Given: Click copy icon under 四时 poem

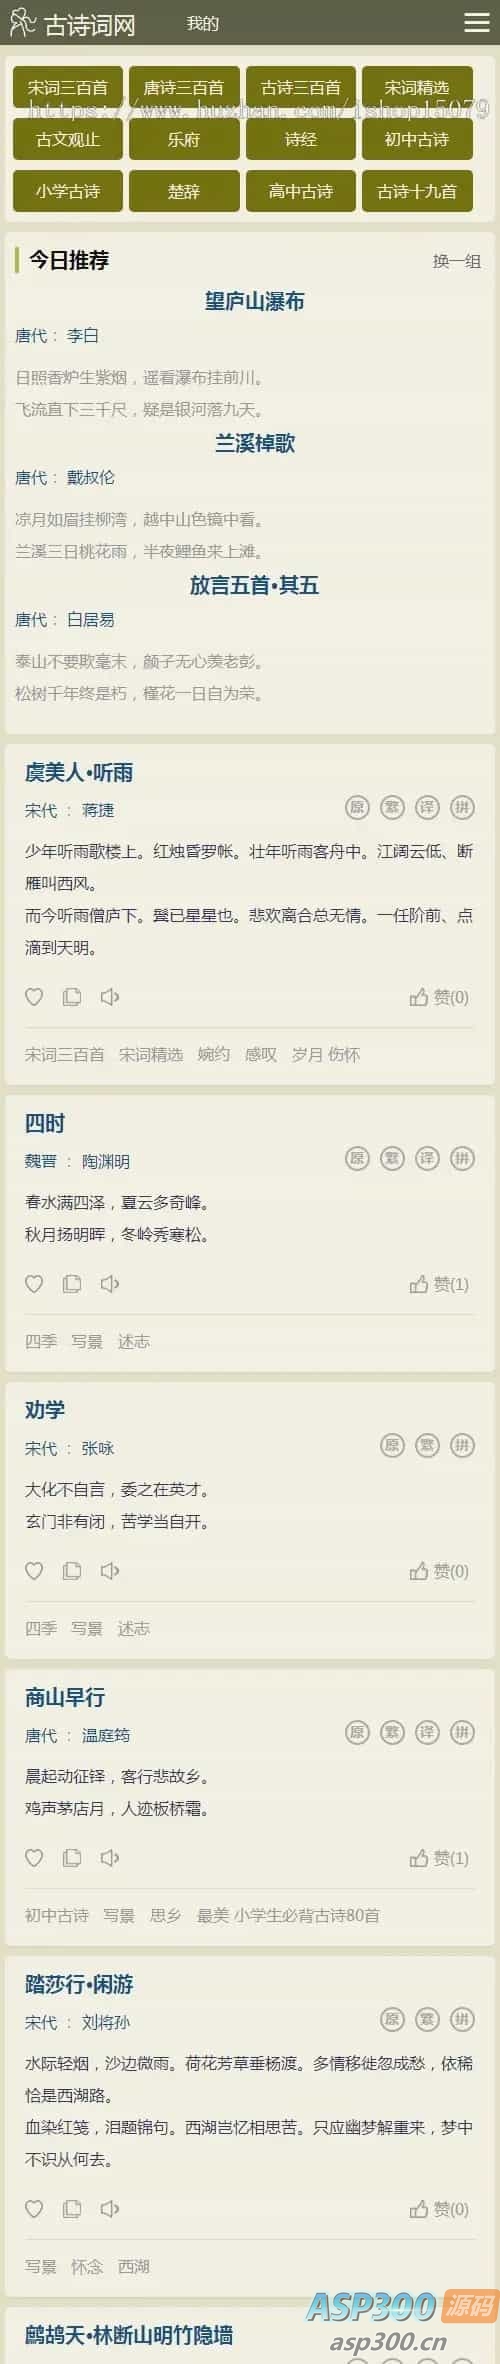Looking at the screenshot, I should 72,1283.
